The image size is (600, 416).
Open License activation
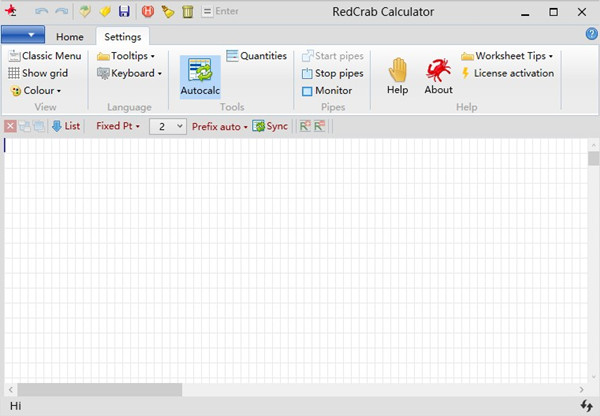pos(508,73)
